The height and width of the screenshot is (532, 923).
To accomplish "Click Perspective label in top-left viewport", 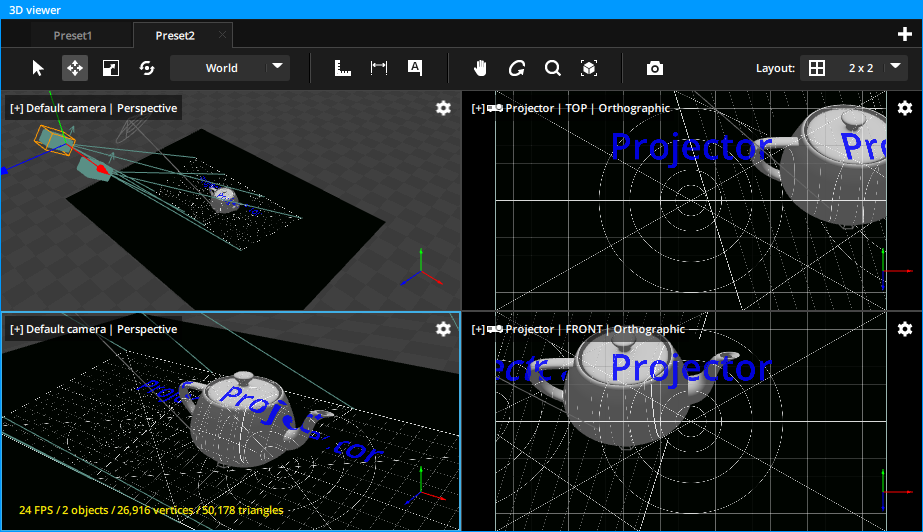I will pyautogui.click(x=147, y=108).
